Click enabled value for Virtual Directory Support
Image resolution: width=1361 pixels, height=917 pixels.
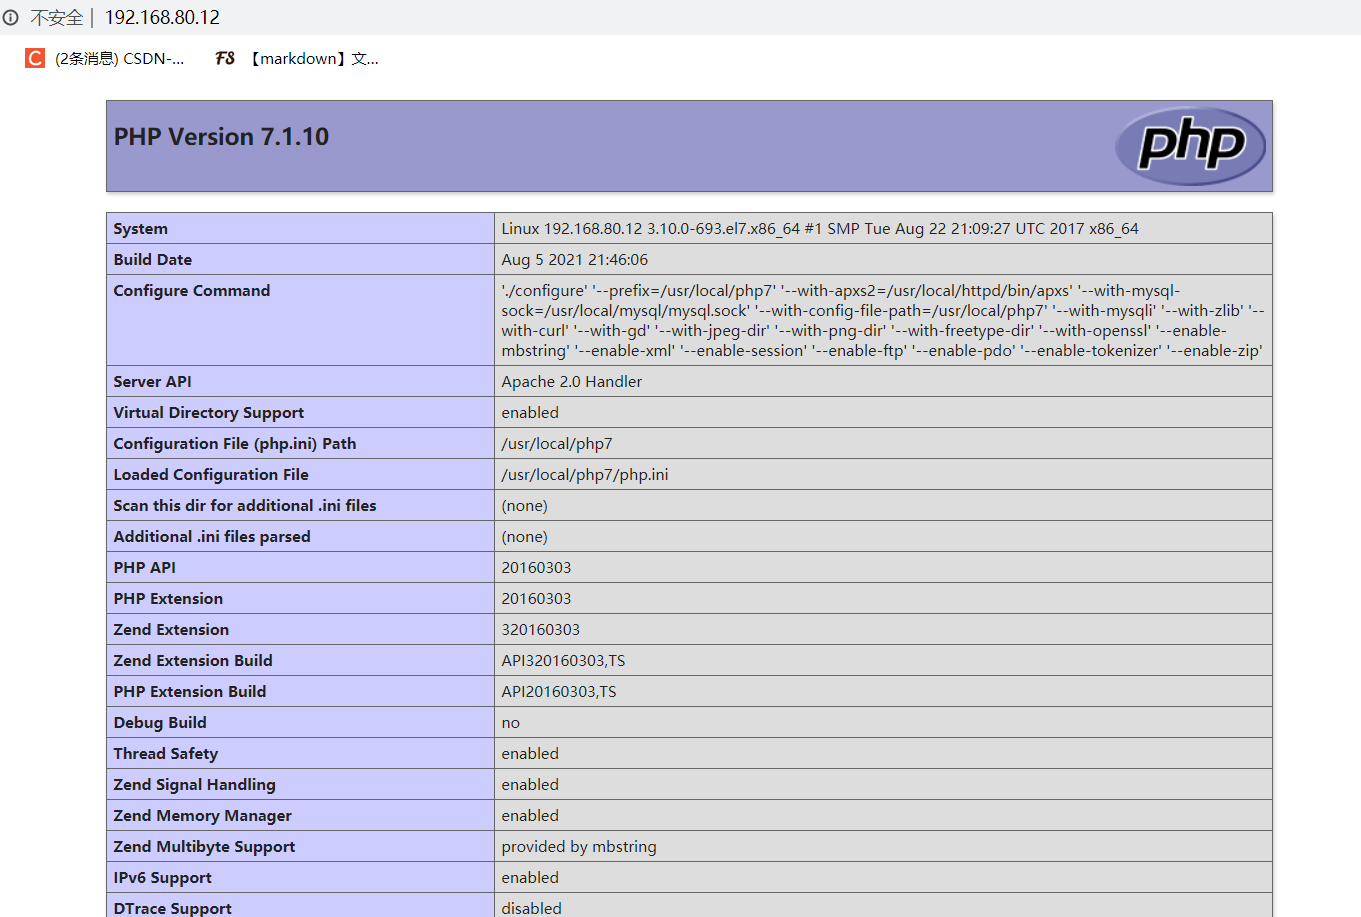(530, 412)
